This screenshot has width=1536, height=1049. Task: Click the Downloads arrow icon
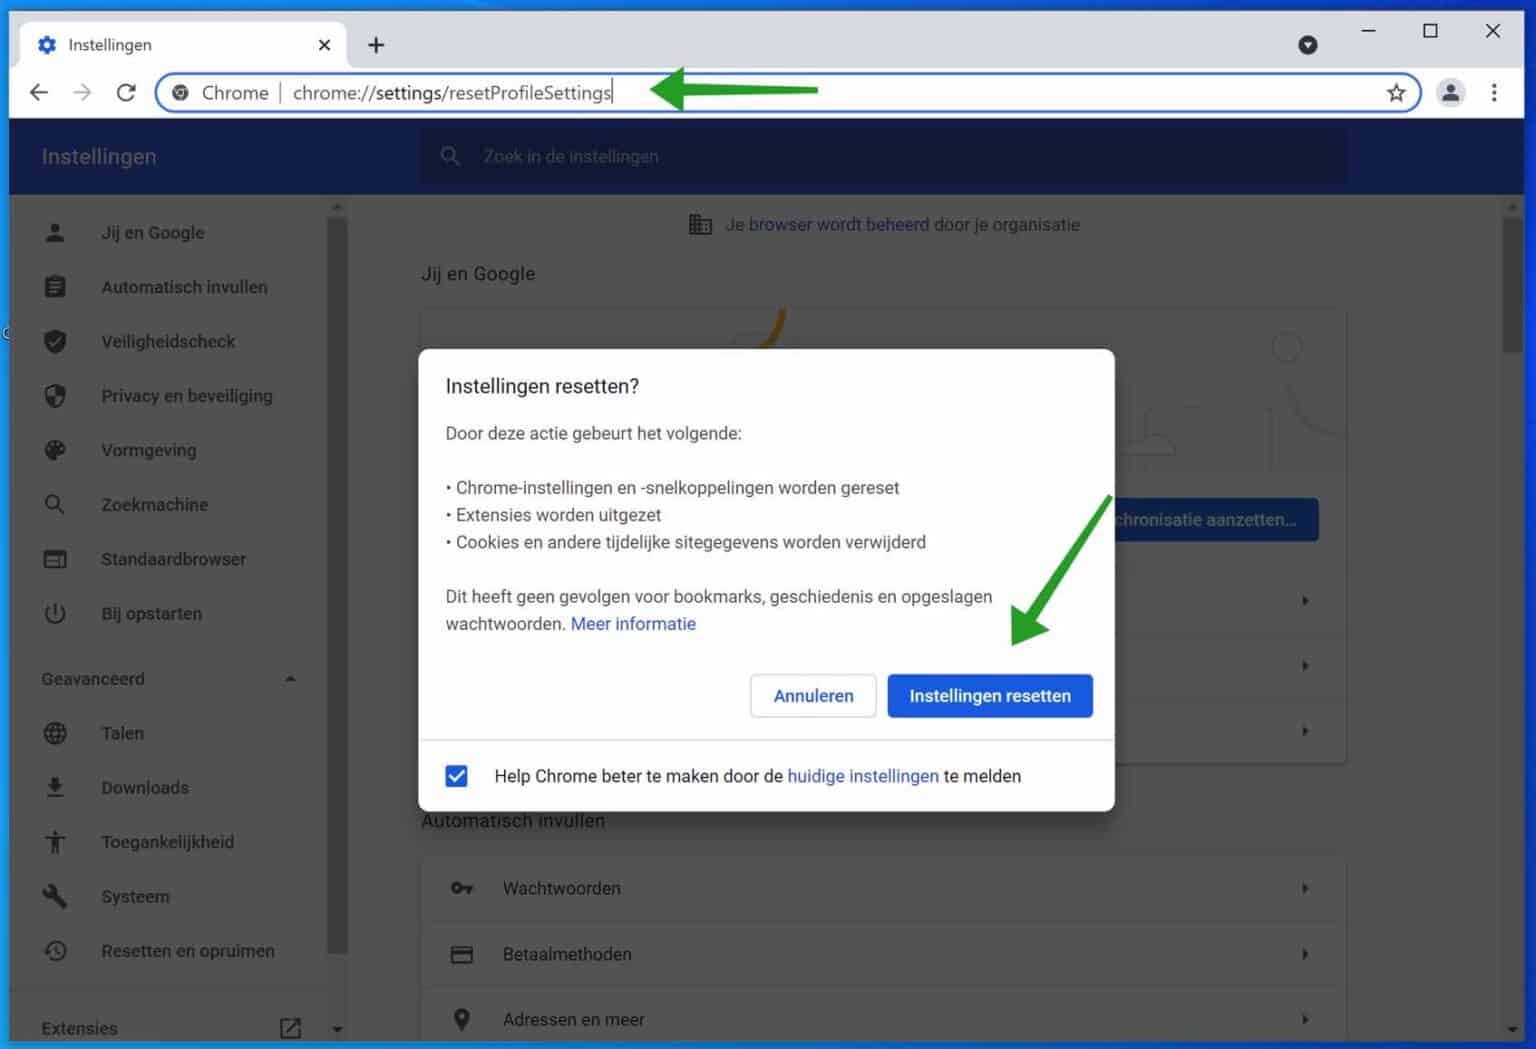[x=55, y=788]
